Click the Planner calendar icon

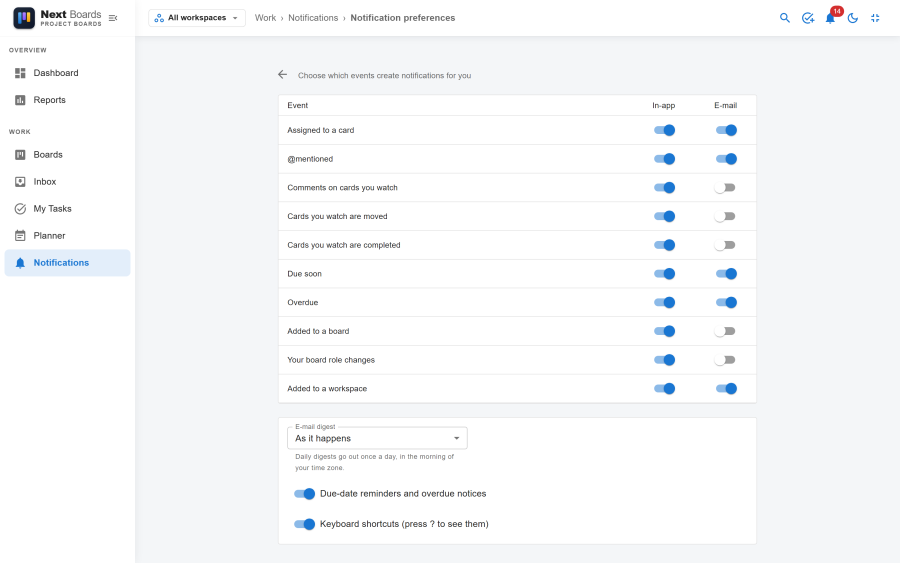click(x=20, y=235)
